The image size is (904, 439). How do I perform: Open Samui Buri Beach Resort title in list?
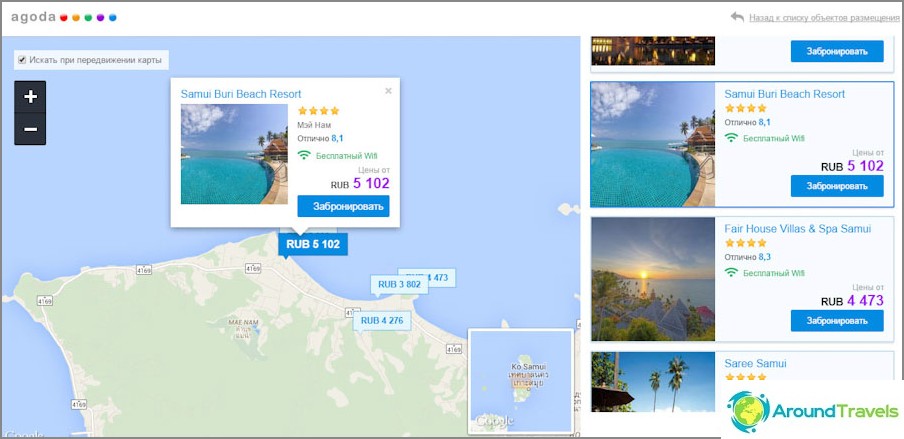coord(785,94)
